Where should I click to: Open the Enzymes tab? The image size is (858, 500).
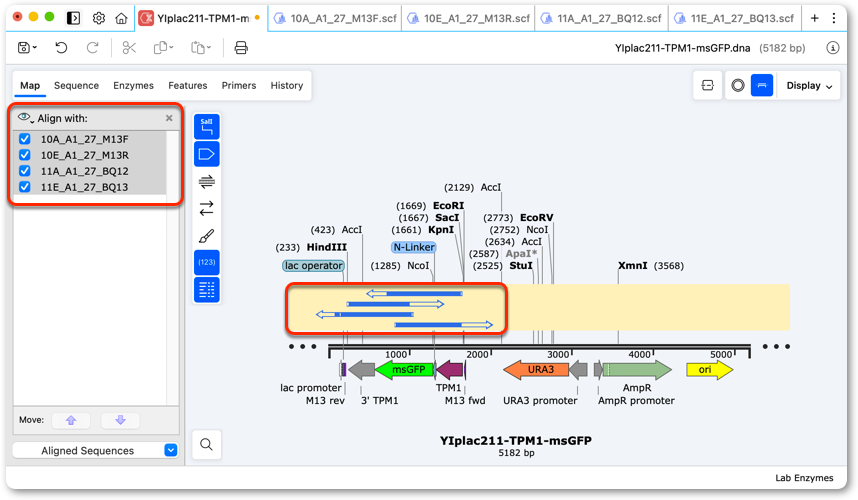(134, 85)
